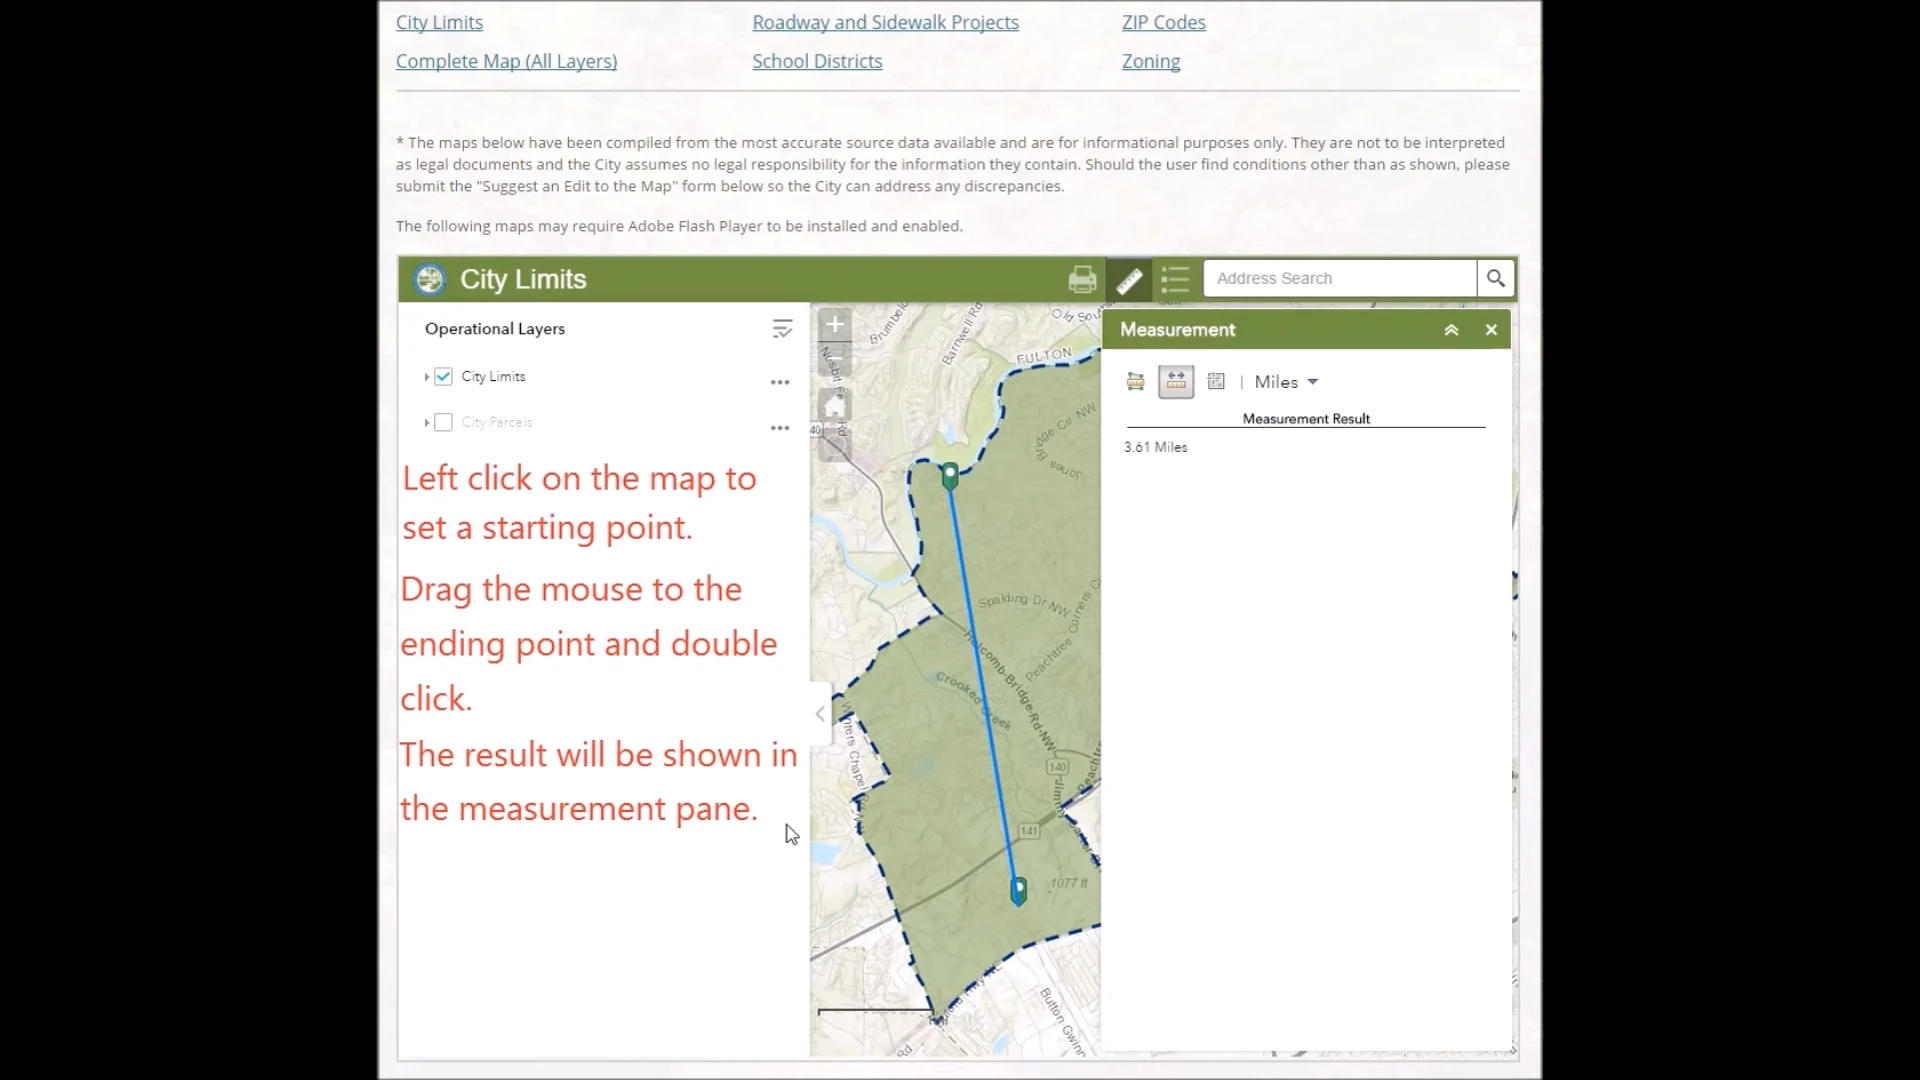Select the Location coordinates measurement tool
The image size is (1920, 1080).
[1216, 381]
